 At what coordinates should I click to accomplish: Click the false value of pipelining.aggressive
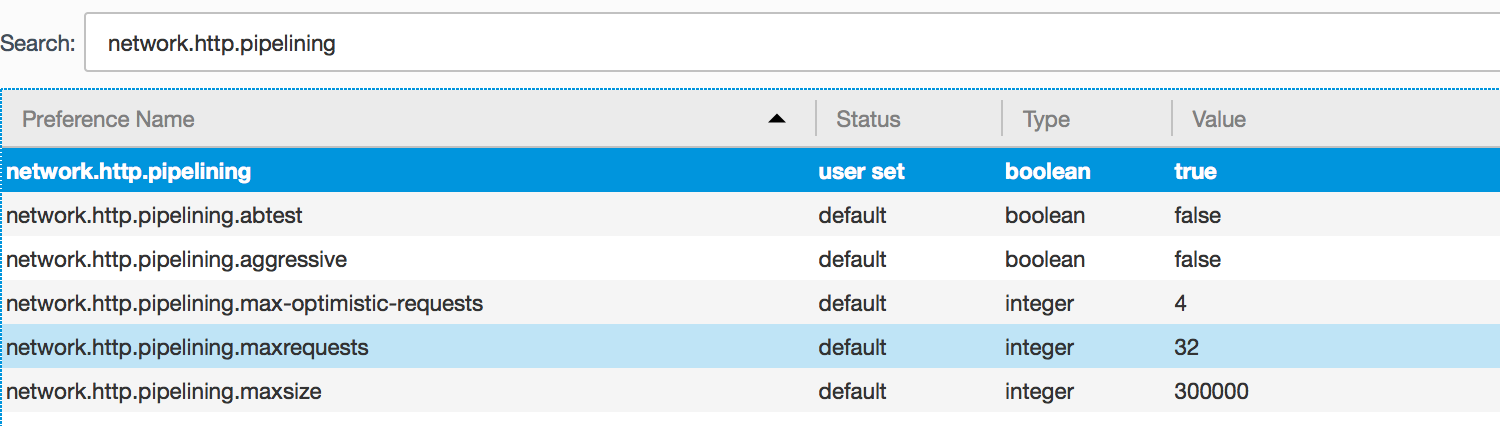click(x=1197, y=260)
